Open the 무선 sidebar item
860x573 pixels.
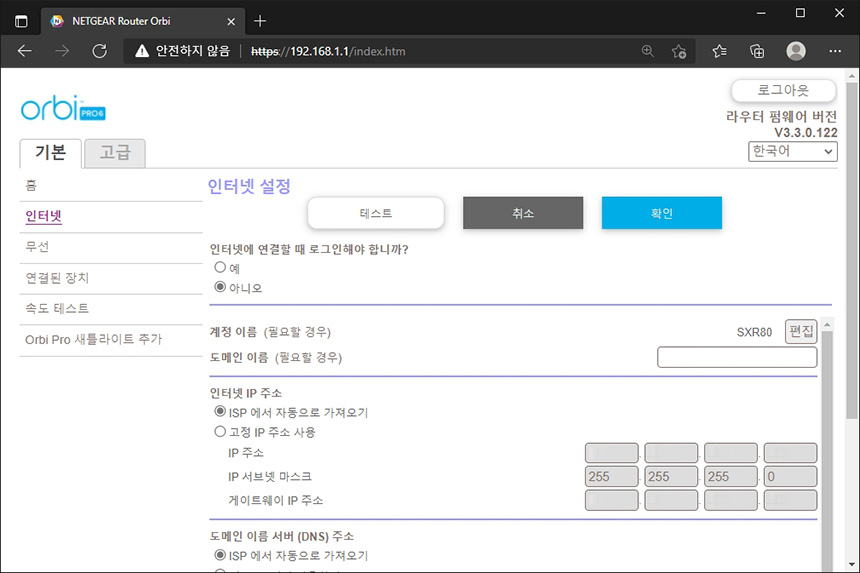[37, 247]
